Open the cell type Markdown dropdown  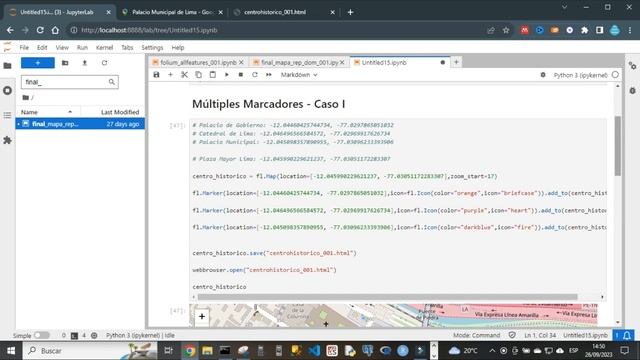pyautogui.click(x=299, y=75)
